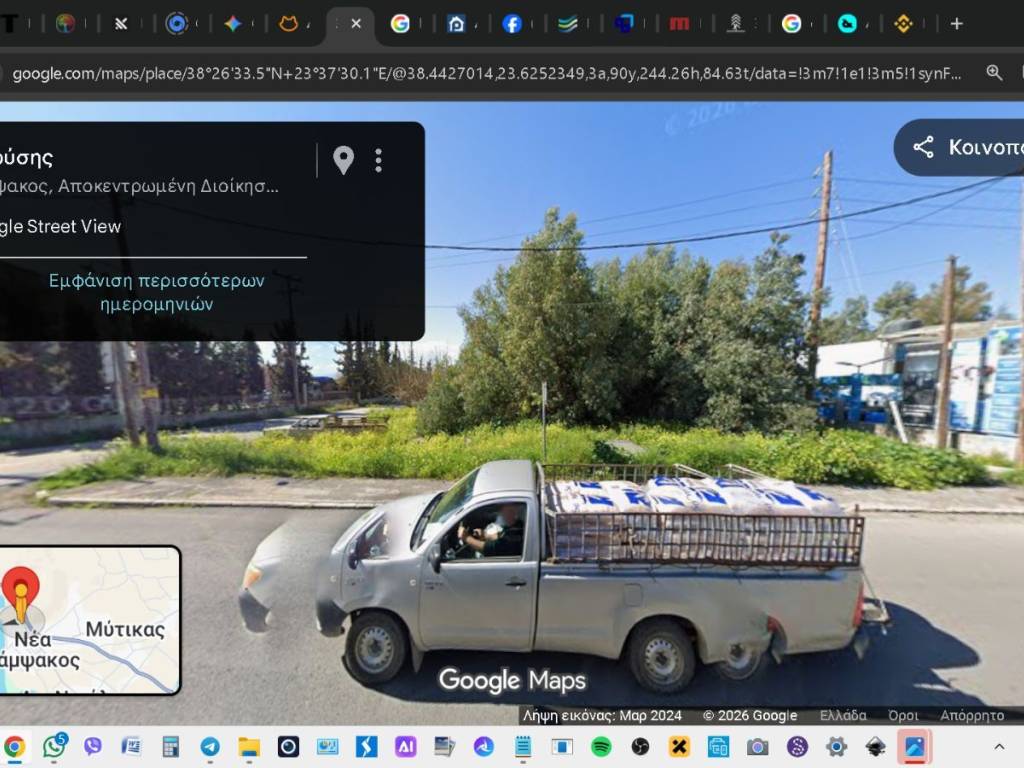
Task: Open WhatsApp from the taskbar
Action: click(54, 746)
